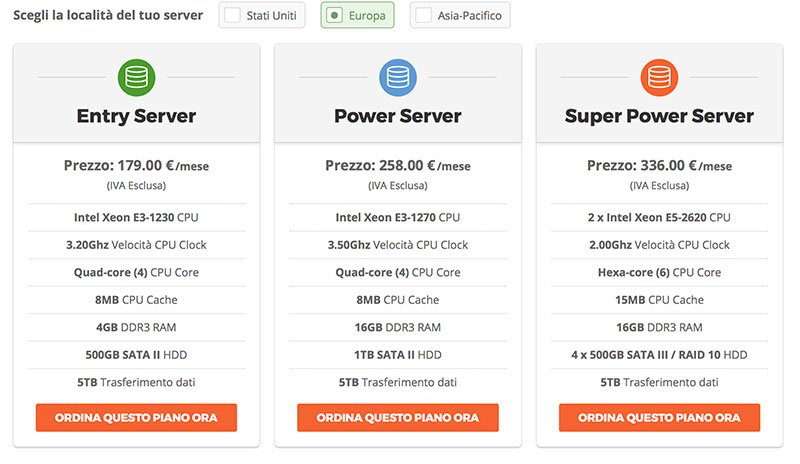Click the Entry Server heading

(136, 116)
